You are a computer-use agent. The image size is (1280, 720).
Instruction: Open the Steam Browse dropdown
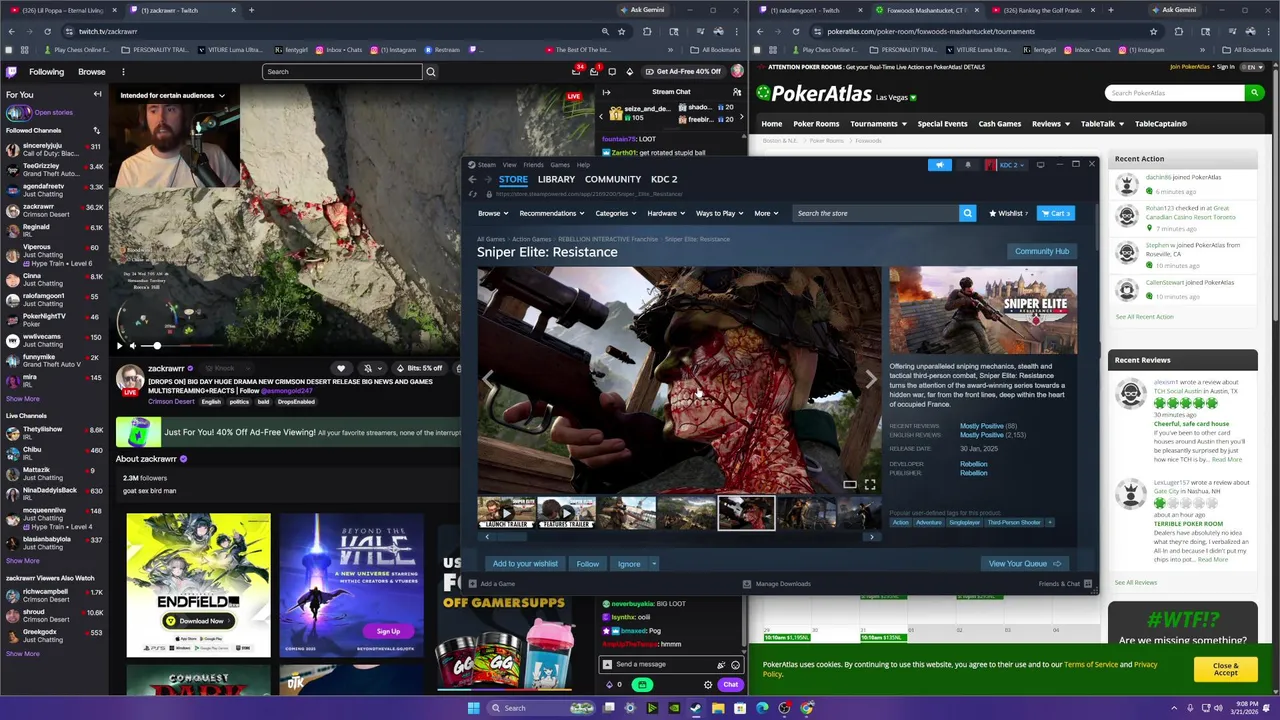point(492,213)
